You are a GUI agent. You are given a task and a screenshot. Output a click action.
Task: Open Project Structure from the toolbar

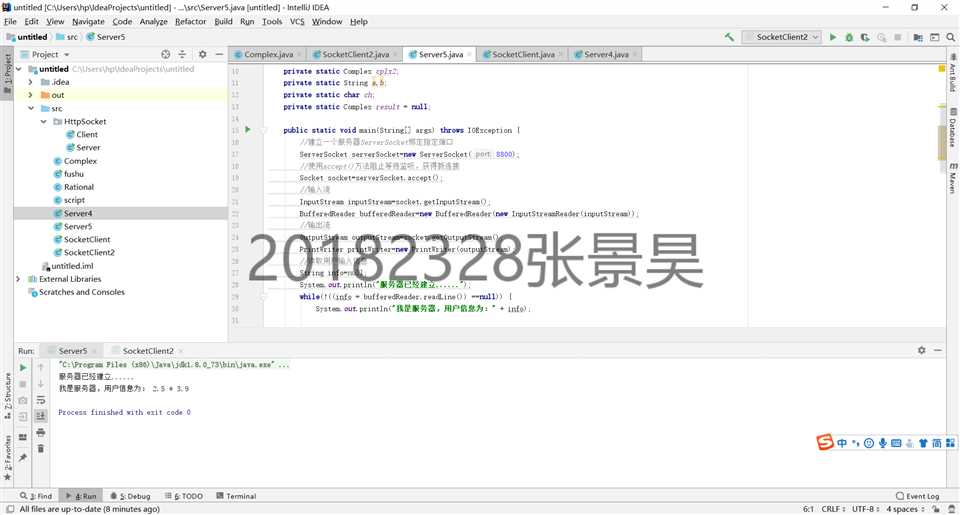pos(918,37)
